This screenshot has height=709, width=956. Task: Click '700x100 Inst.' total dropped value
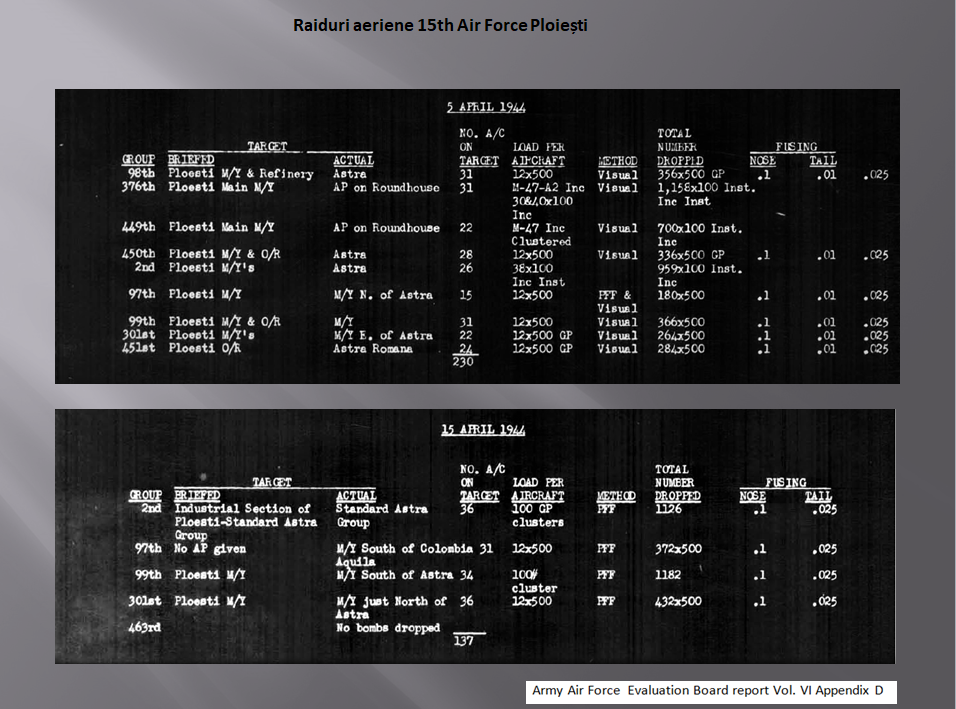click(x=700, y=228)
